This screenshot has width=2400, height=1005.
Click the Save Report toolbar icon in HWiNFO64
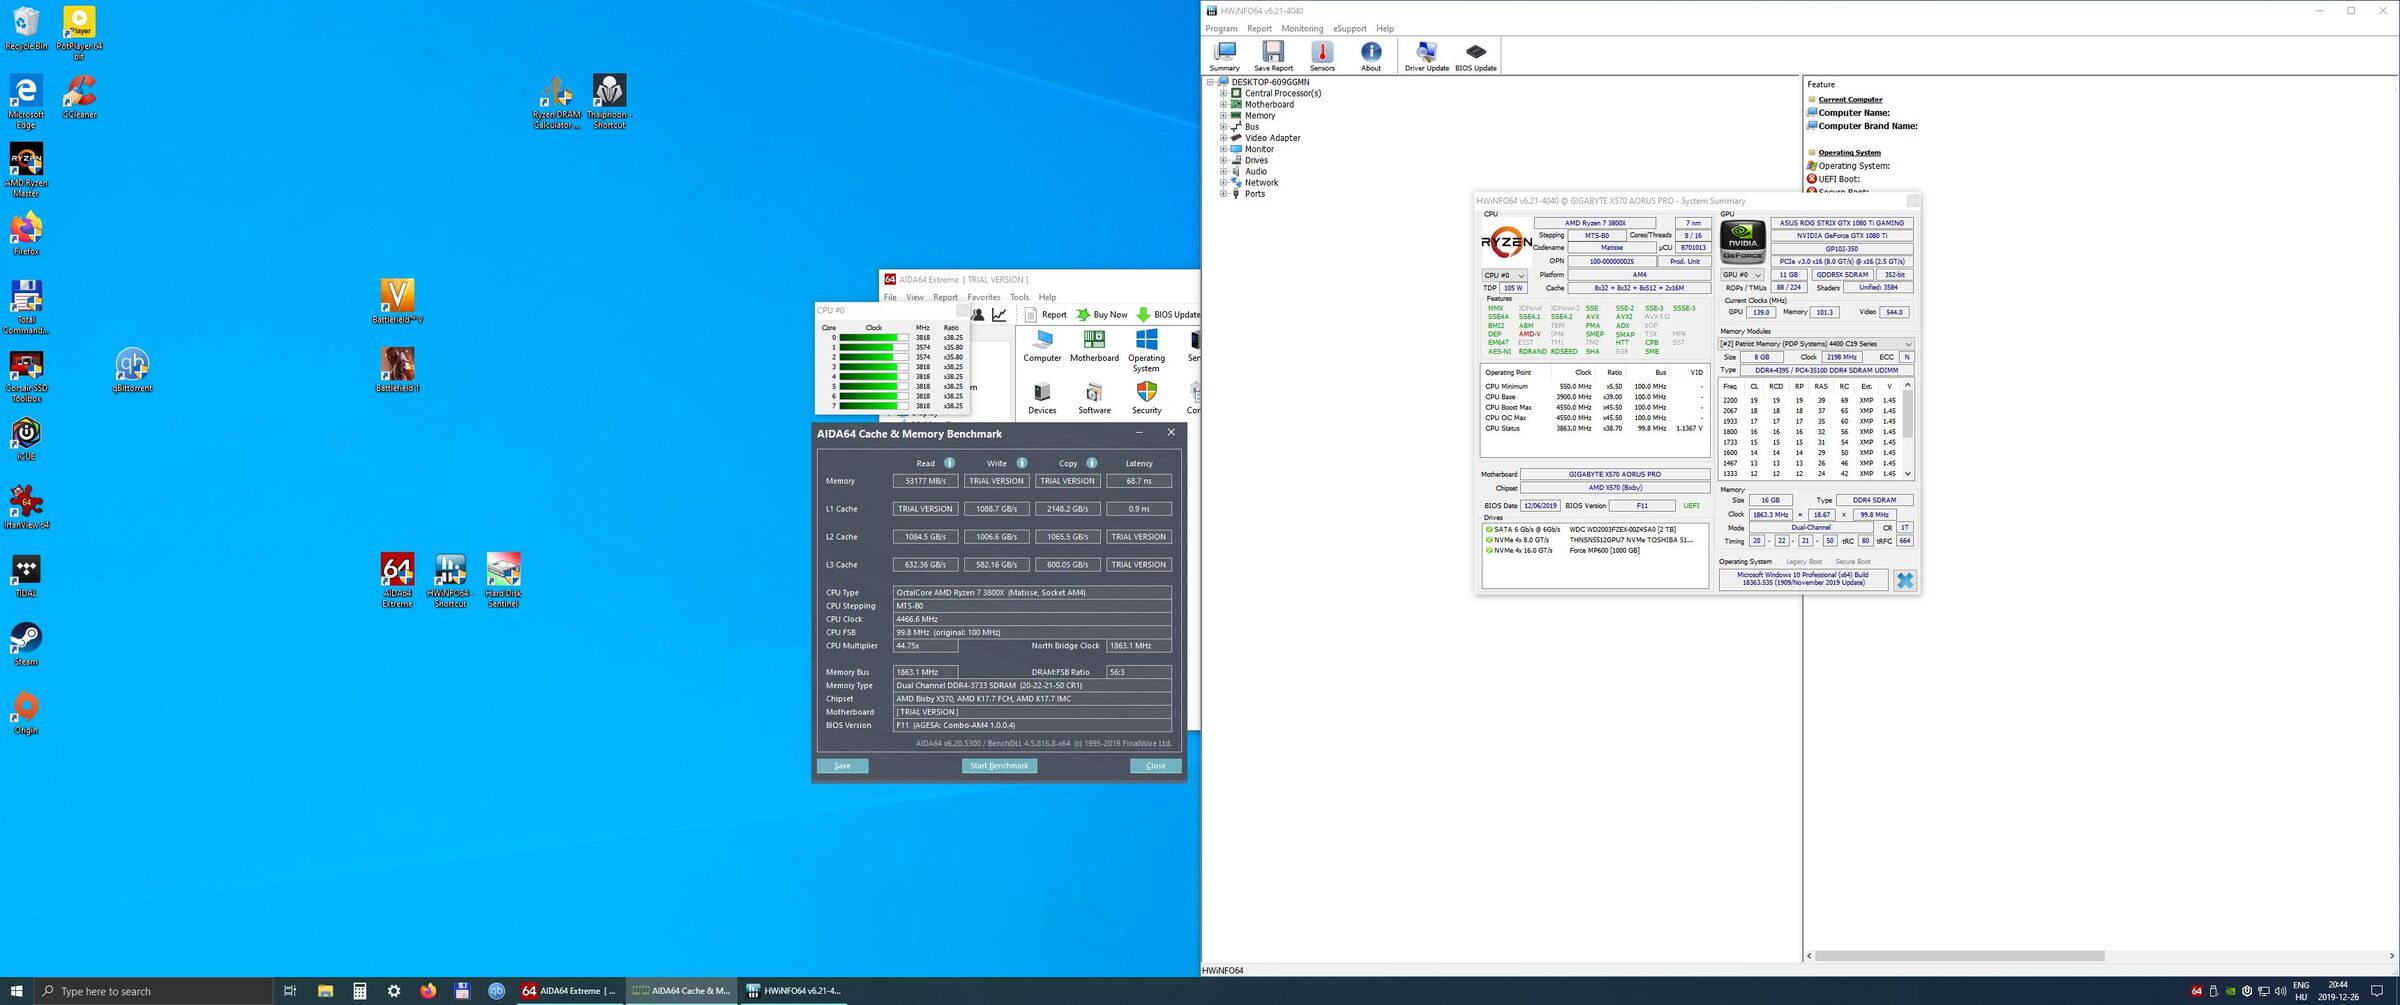pyautogui.click(x=1273, y=55)
